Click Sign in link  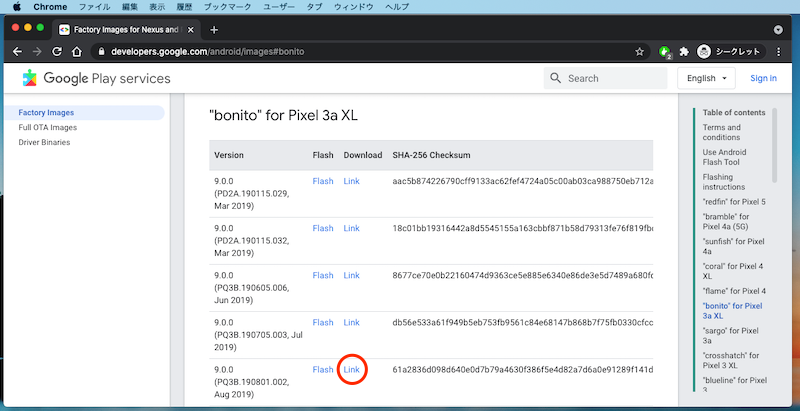(x=763, y=78)
